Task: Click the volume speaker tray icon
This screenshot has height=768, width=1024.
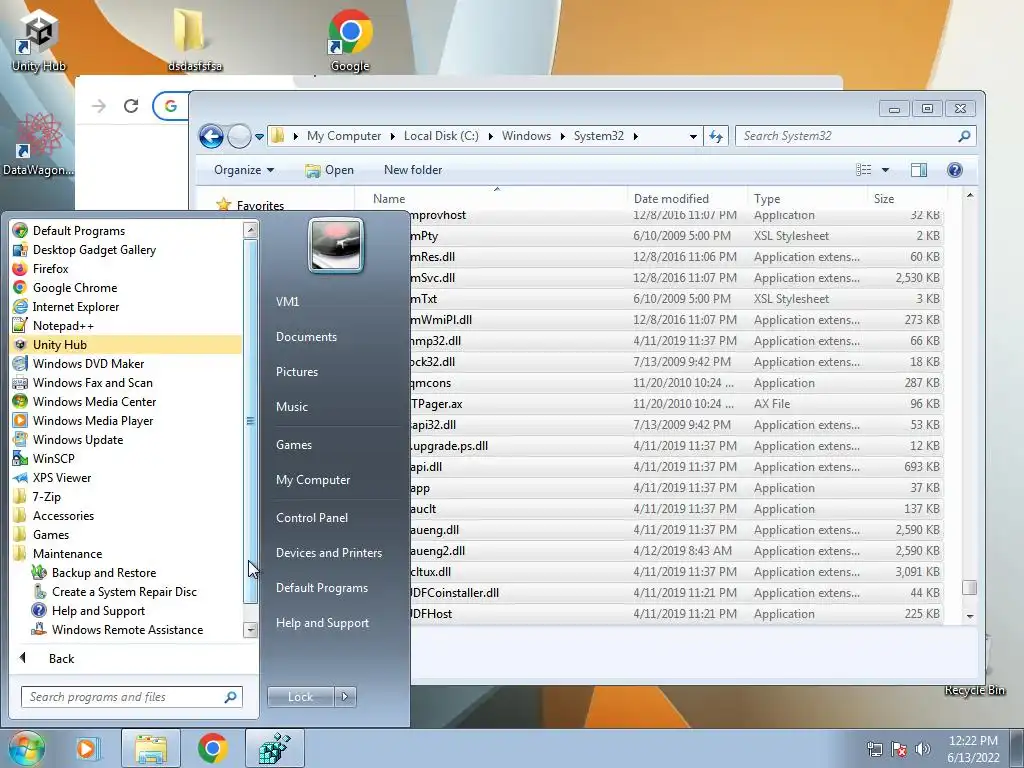Action: (923, 749)
